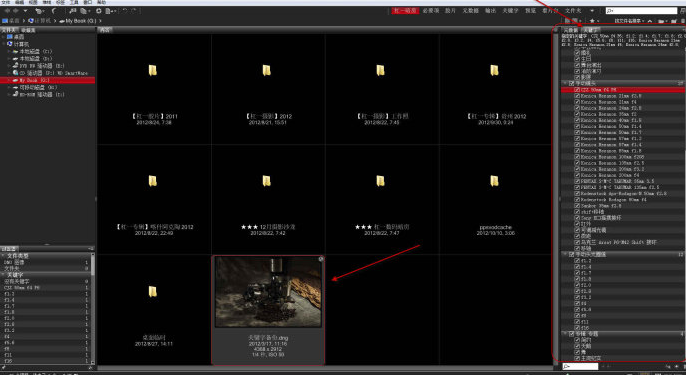Switch to the 元数据 workspace

(x=470, y=11)
